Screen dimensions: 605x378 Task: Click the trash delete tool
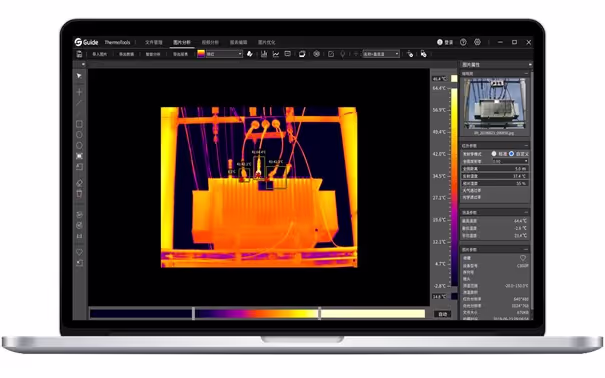pyautogui.click(x=79, y=193)
